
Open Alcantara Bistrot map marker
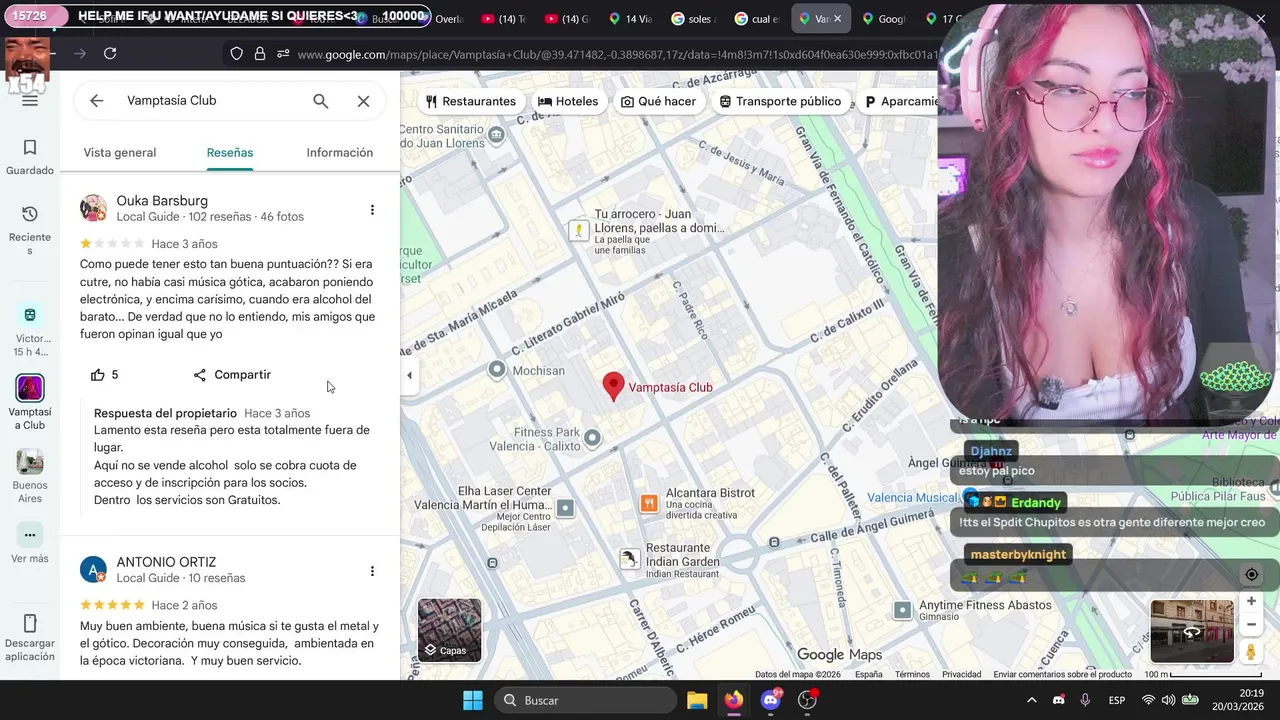649,503
